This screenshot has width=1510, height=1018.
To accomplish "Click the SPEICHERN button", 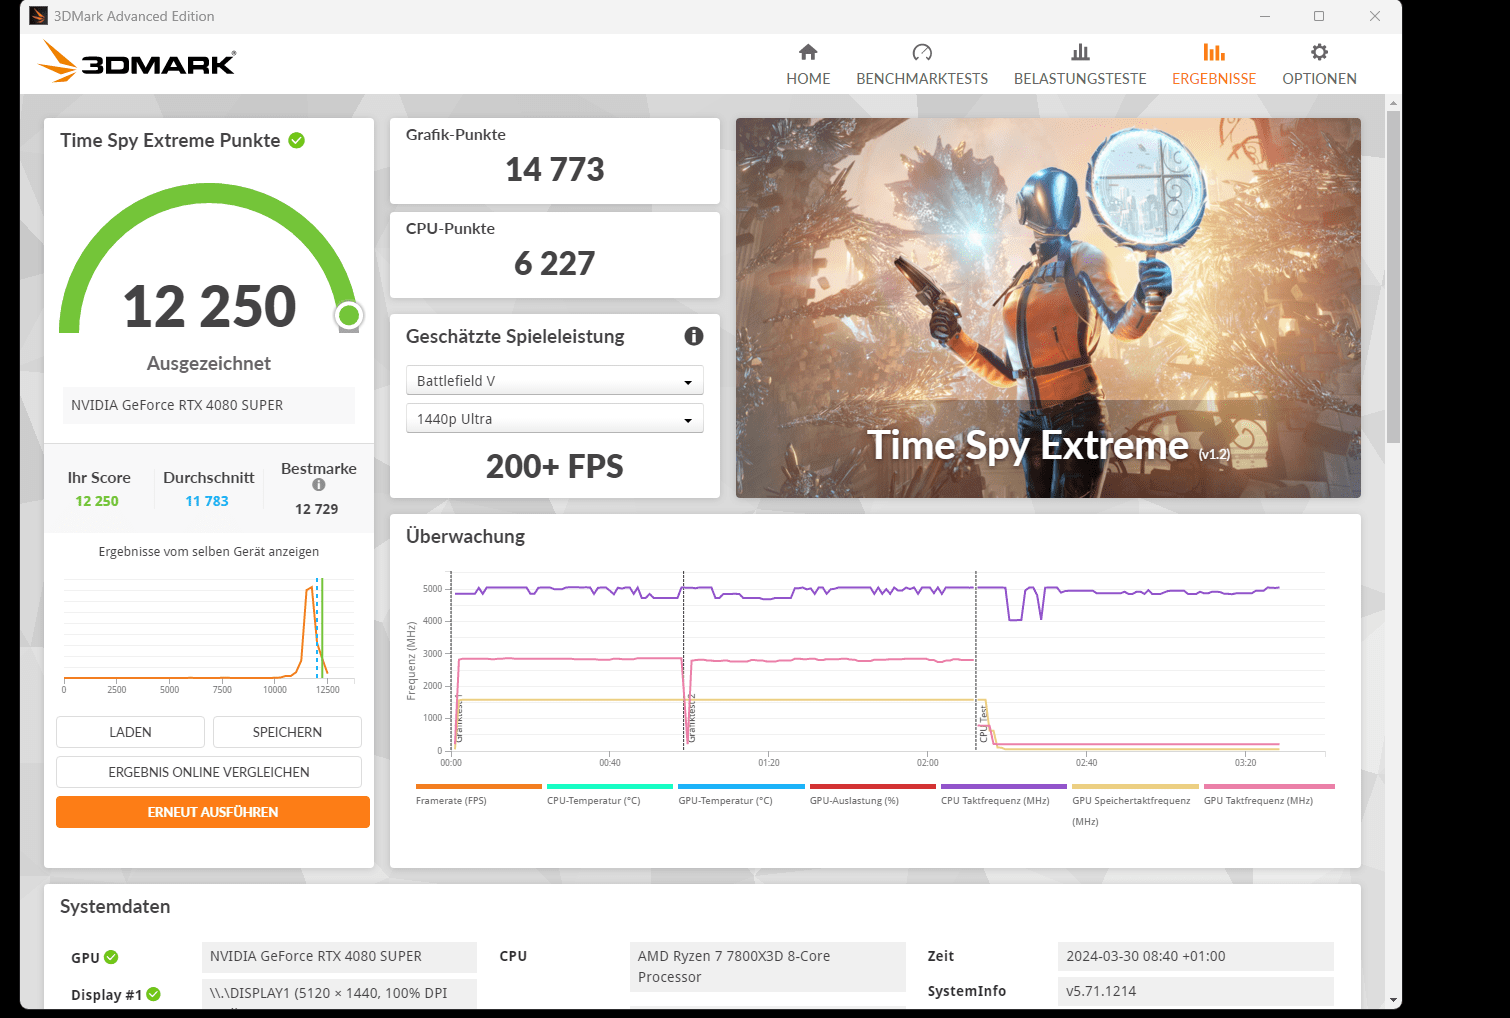I will point(287,732).
